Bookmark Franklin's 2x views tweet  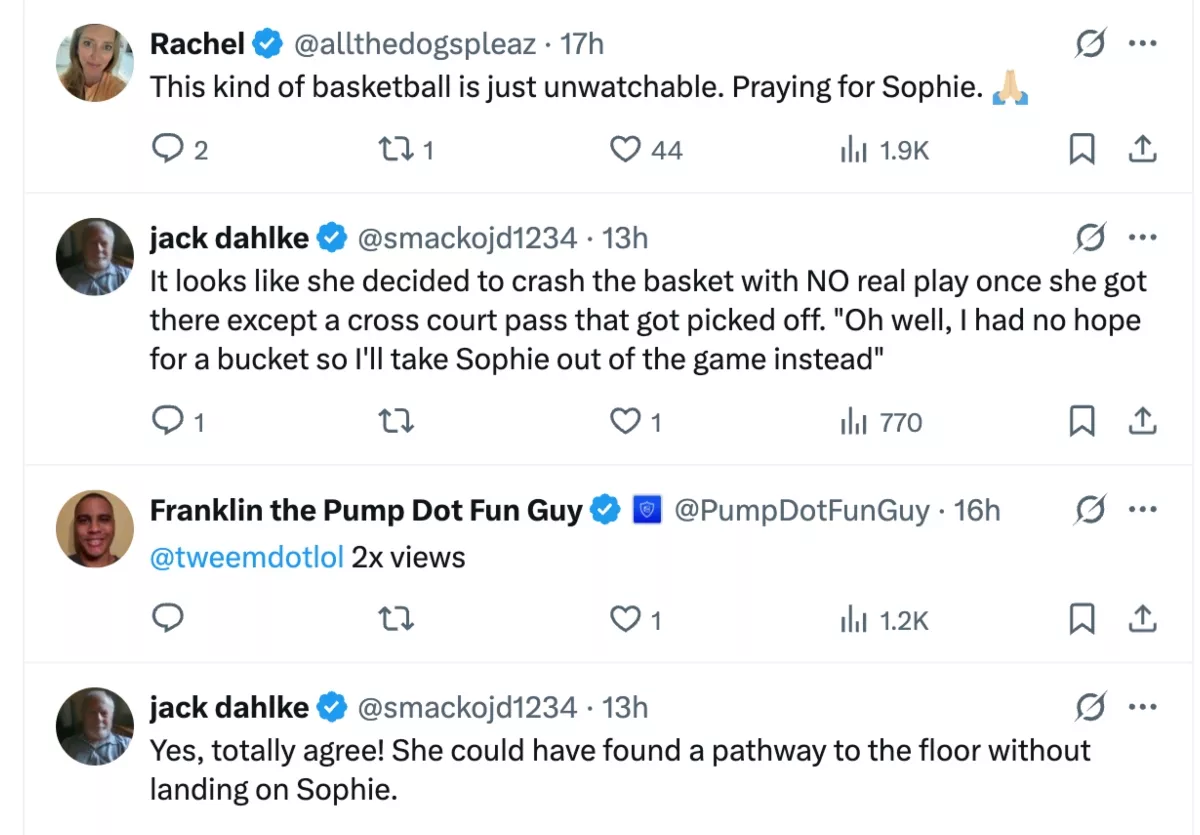coord(1081,620)
